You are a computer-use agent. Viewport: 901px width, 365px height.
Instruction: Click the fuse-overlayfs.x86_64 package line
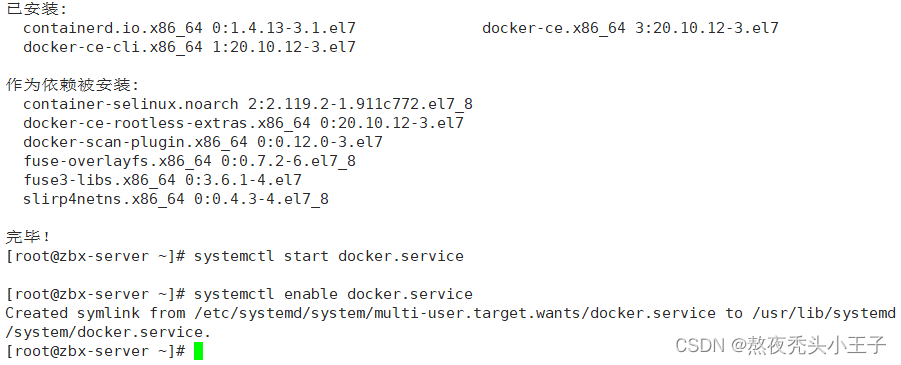(x=190, y=161)
